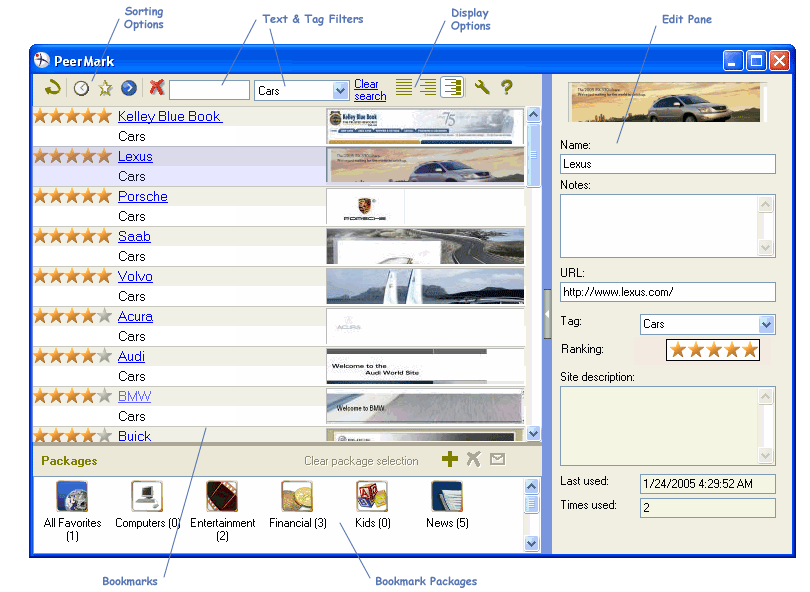This screenshot has height=592, width=810.
Task: Click bookmark list scroll down arrow
Action: click(534, 433)
